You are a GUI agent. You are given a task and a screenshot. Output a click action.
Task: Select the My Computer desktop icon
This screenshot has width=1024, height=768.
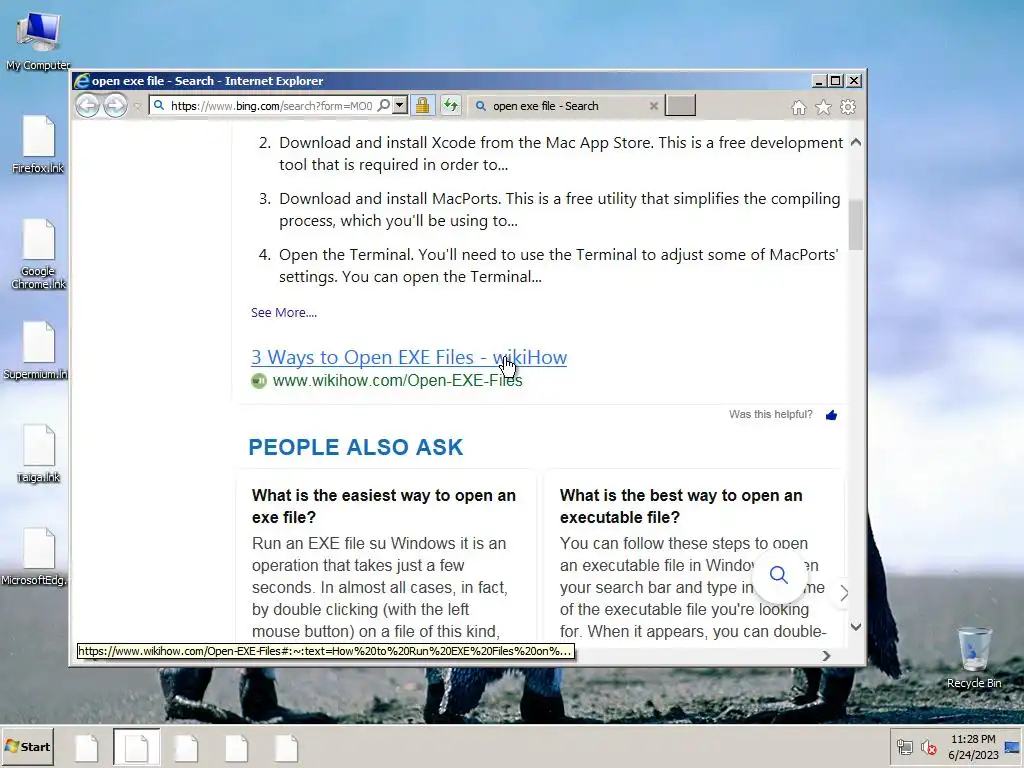38,42
